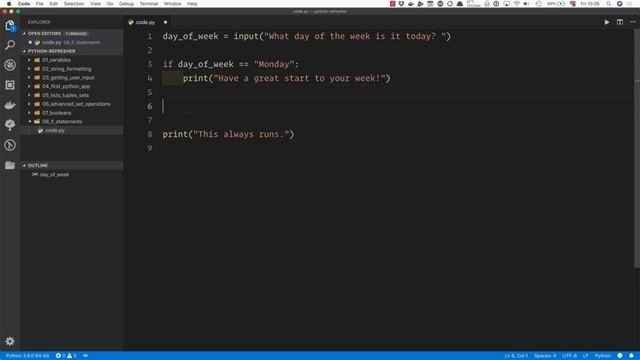This screenshot has width=640, height=360.
Task: Click Ln, Col cursor position indicator
Action: pyautogui.click(x=516, y=356)
